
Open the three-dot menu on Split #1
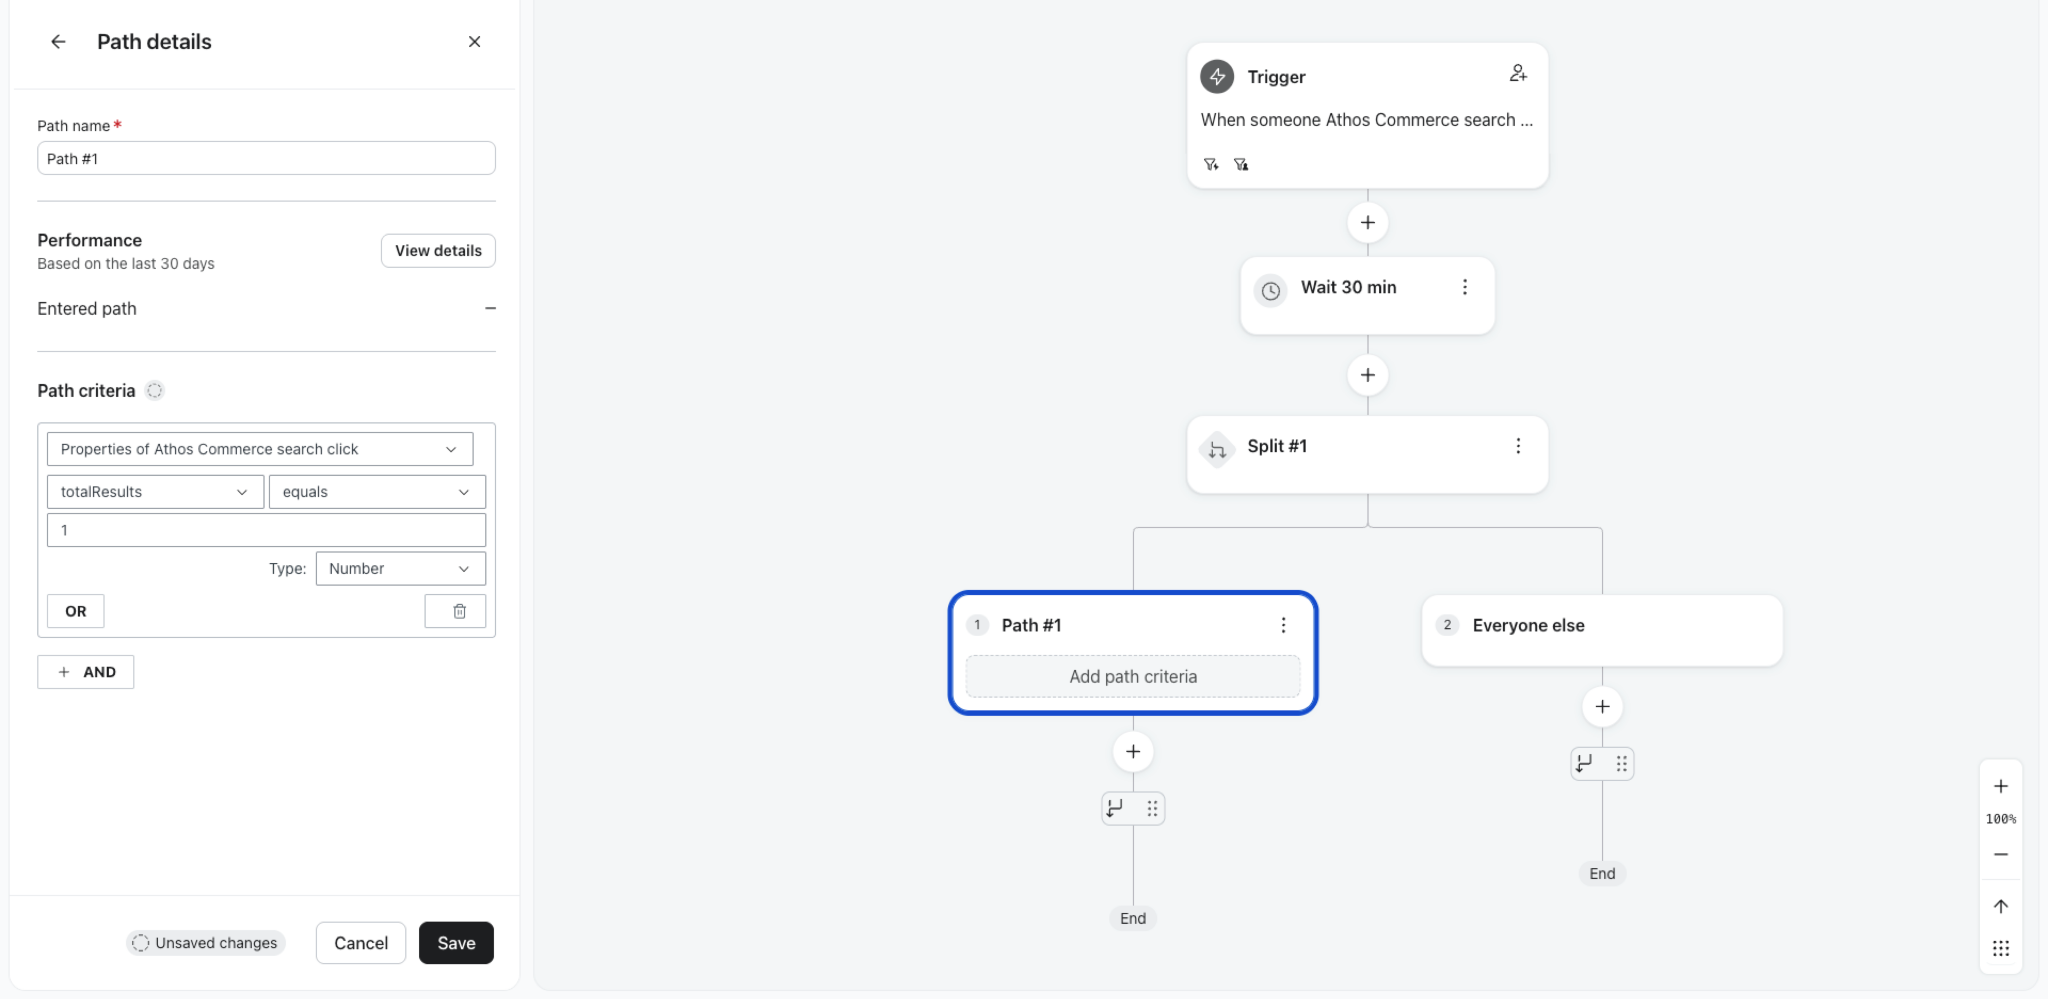click(x=1518, y=446)
